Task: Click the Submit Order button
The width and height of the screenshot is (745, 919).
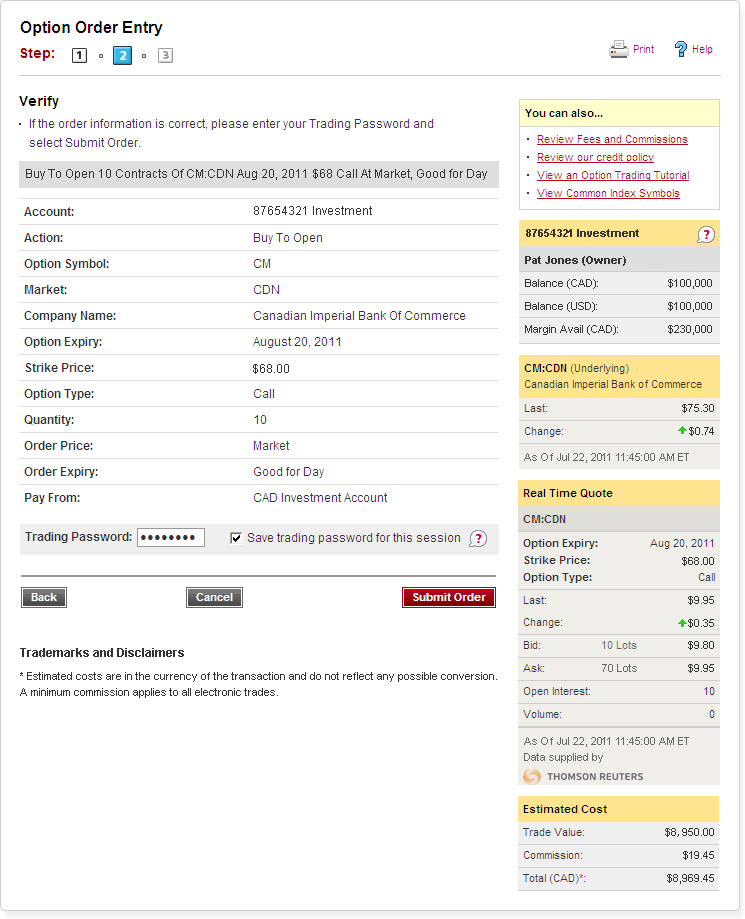Action: tap(449, 597)
